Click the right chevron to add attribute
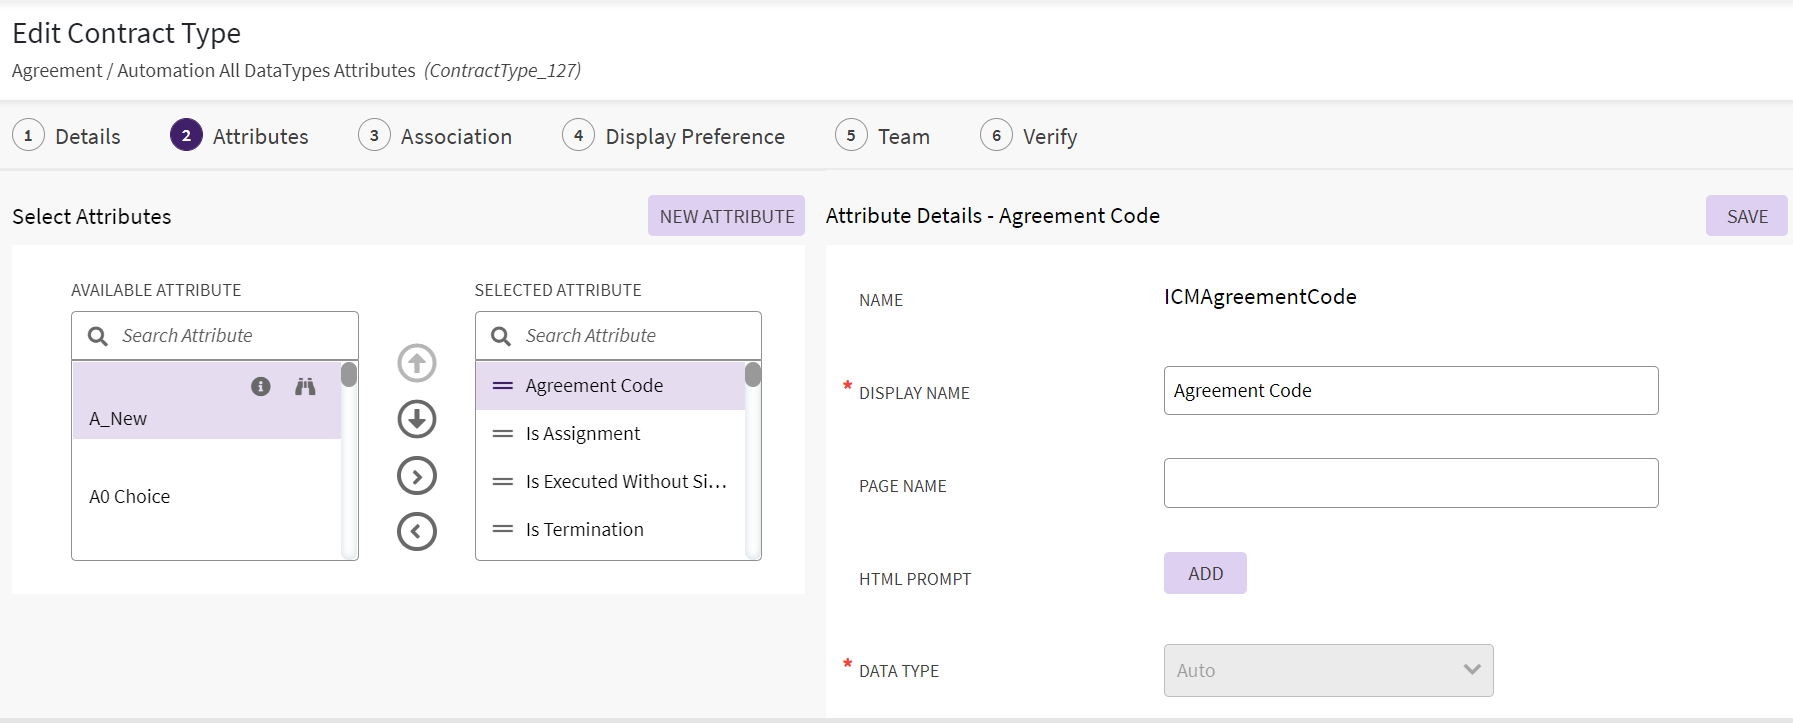 417,476
